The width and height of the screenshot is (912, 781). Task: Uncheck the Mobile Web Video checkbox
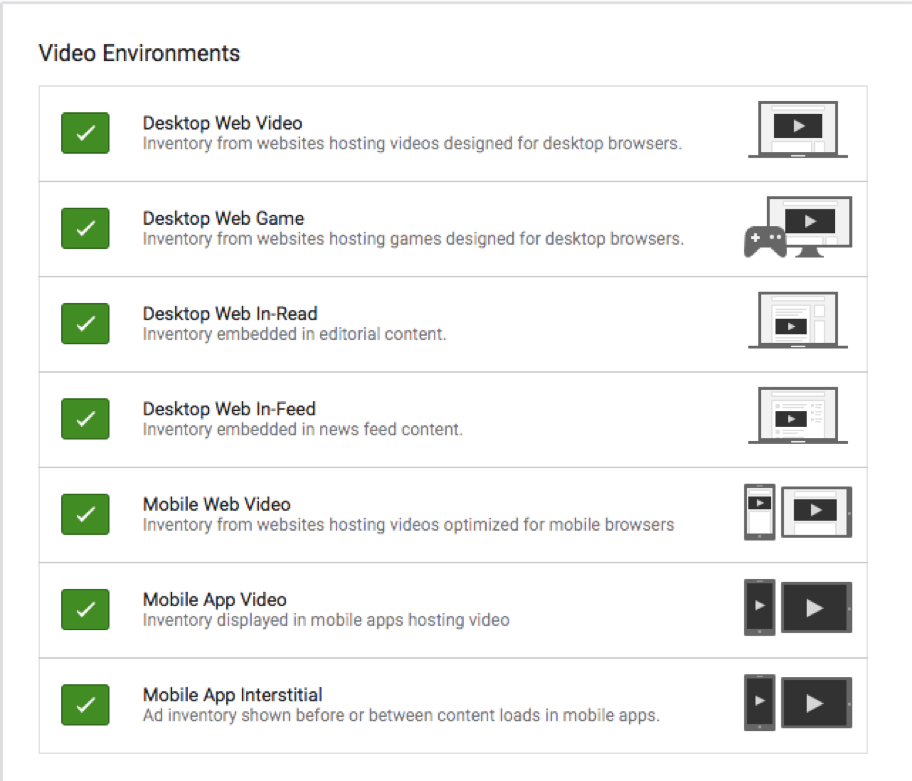(85, 515)
